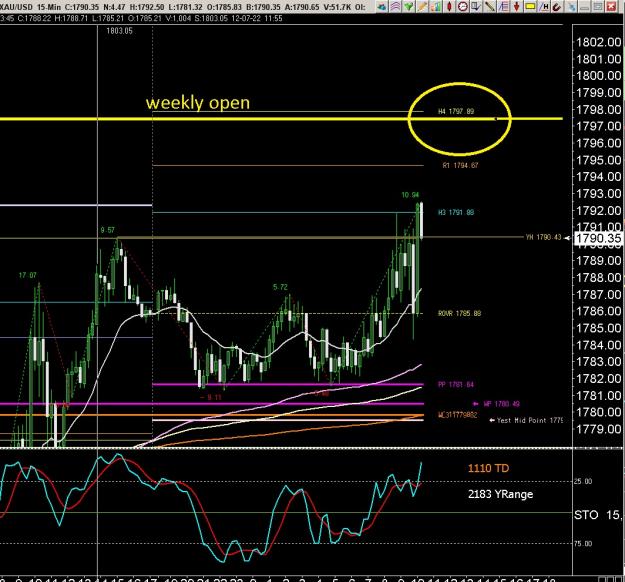Click the red down-arrow marker icon
Image resolution: width=625 pixels, height=582 pixels.
pos(517,6)
